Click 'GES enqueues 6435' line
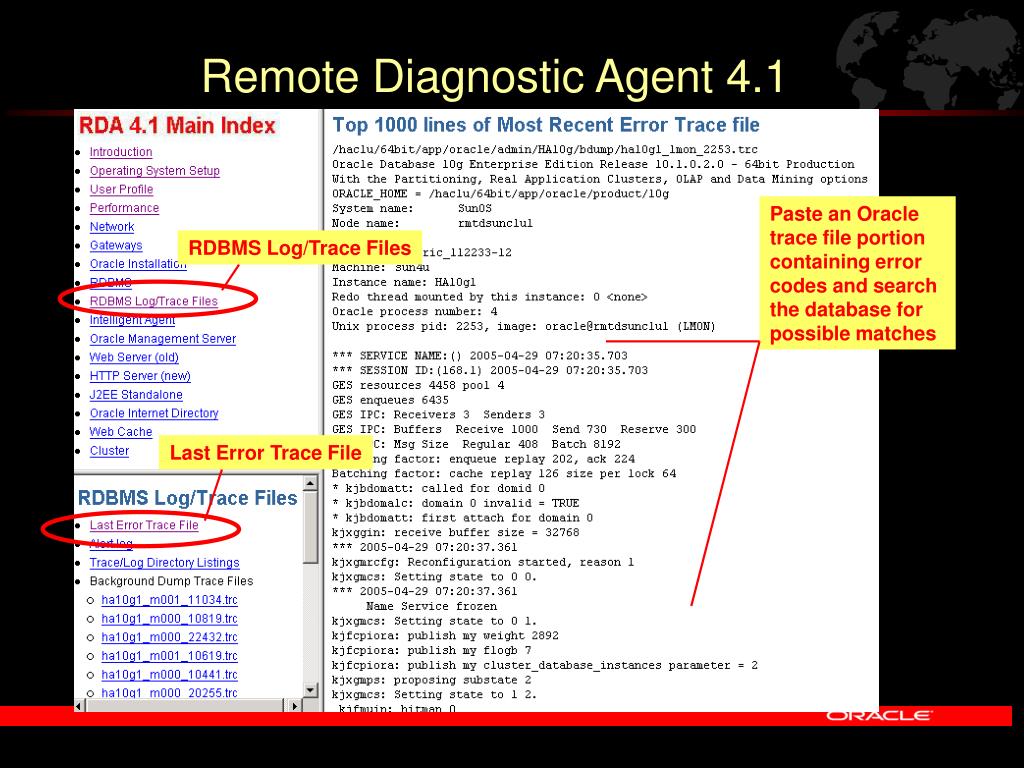The image size is (1024, 768). [390, 400]
